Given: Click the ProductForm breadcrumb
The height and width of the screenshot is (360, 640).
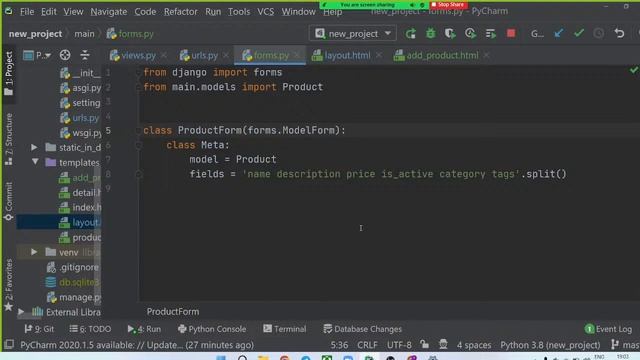Looking at the screenshot, I should pos(173,312).
